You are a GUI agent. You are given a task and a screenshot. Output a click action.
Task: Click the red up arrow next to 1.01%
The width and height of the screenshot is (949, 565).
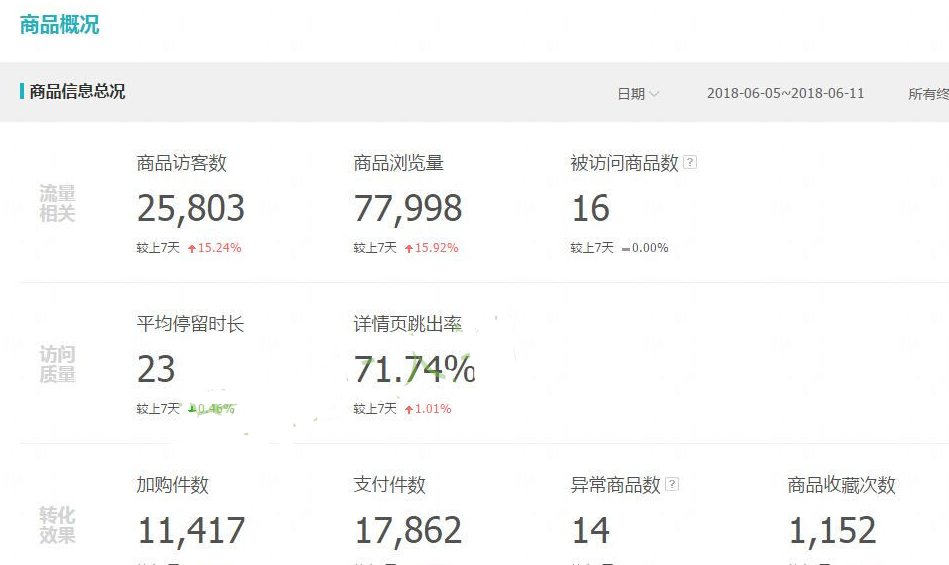pos(409,409)
